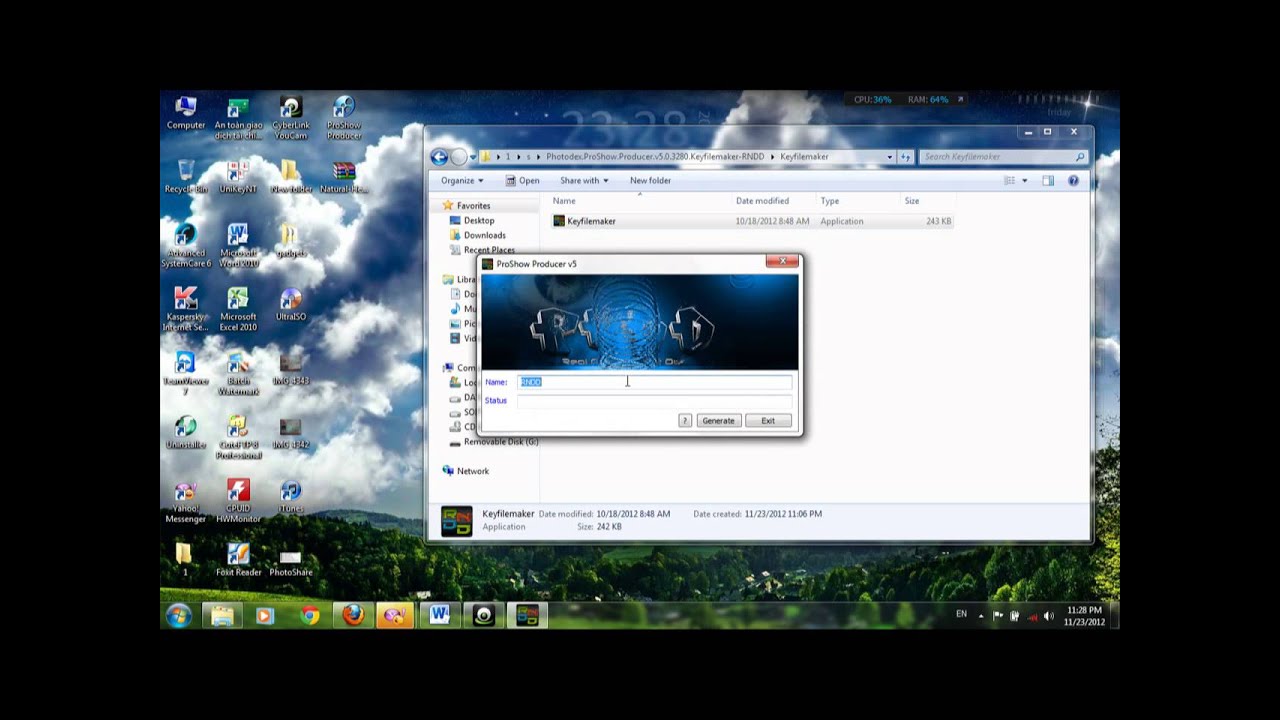This screenshot has height=720, width=1280.
Task: Select the CyberLink YouCam desktop shortcut
Action: [291, 118]
